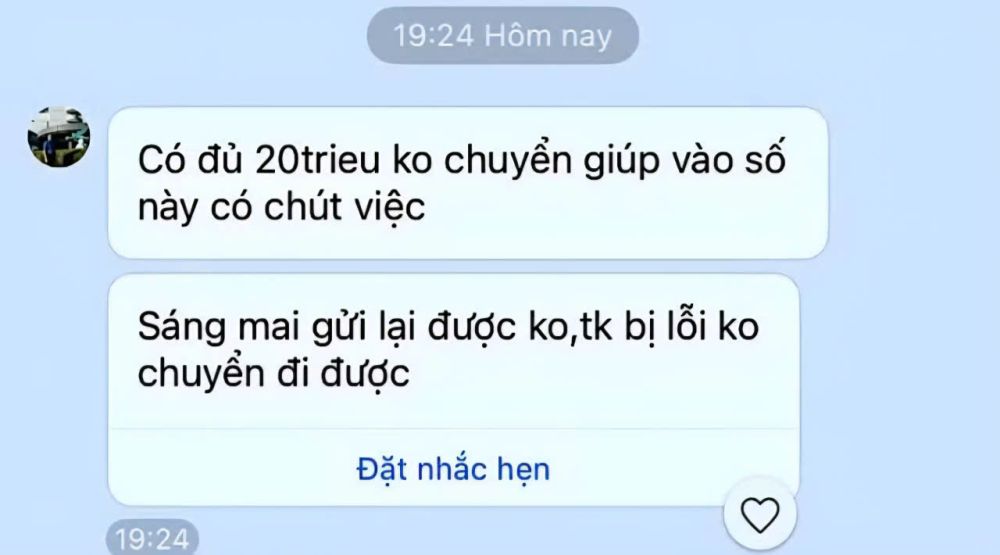Image resolution: width=1000 pixels, height=555 pixels.
Task: Click the "Đặt nhắc hẹn" link
Action: 453,469
